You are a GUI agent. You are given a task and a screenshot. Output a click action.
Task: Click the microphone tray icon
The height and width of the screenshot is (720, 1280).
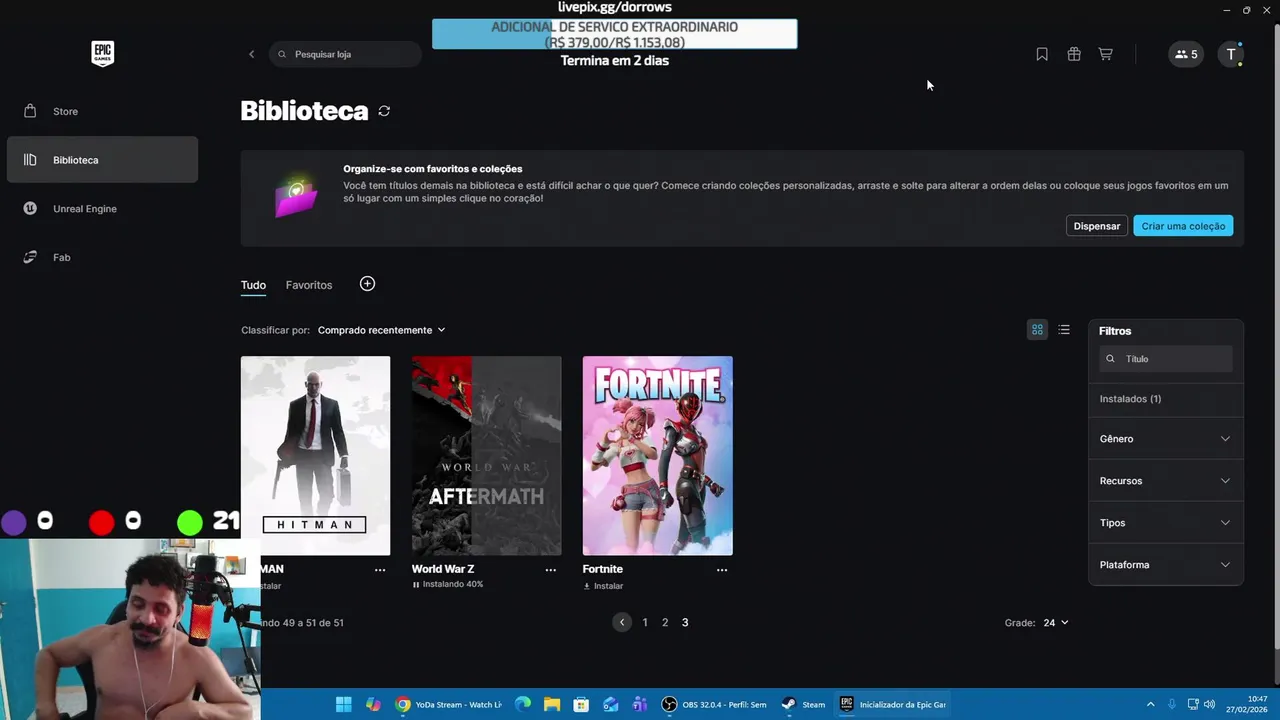pyautogui.click(x=1172, y=704)
